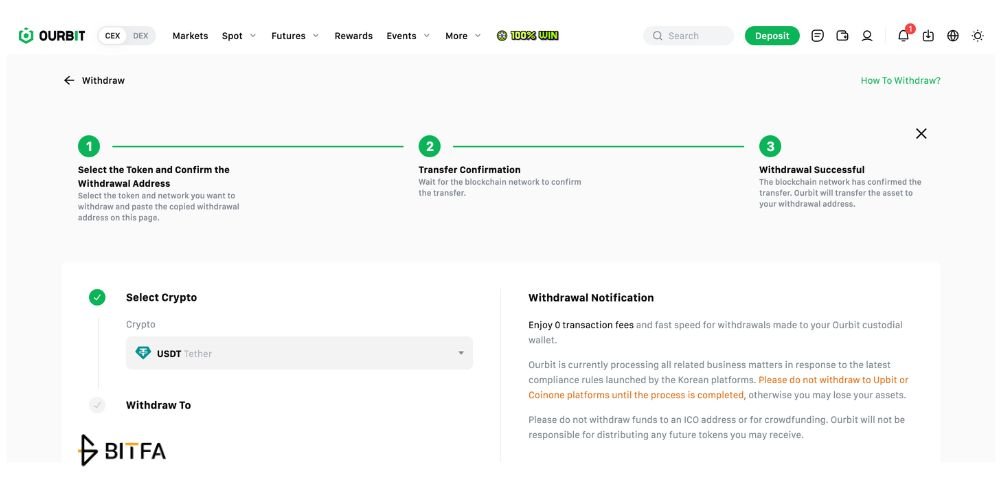Screen dimensions: 1000x500
Task: Click the orange Upbit or Coinone warning text
Action: pyautogui.click(x=718, y=387)
